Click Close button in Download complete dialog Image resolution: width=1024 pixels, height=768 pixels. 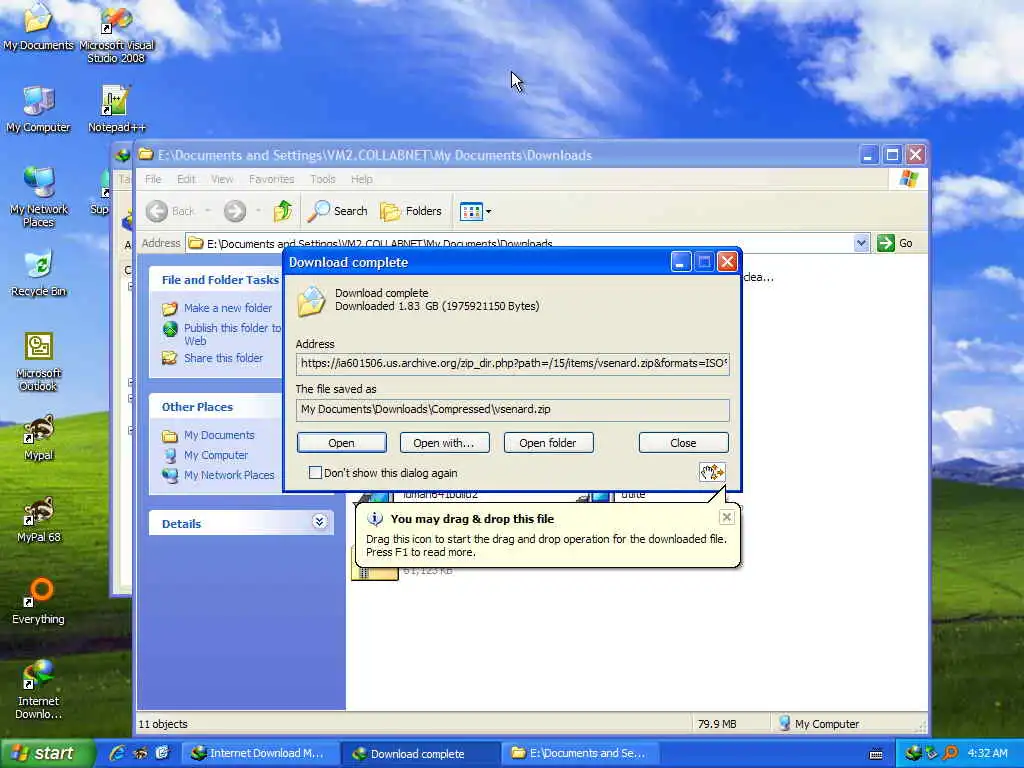[x=683, y=443]
